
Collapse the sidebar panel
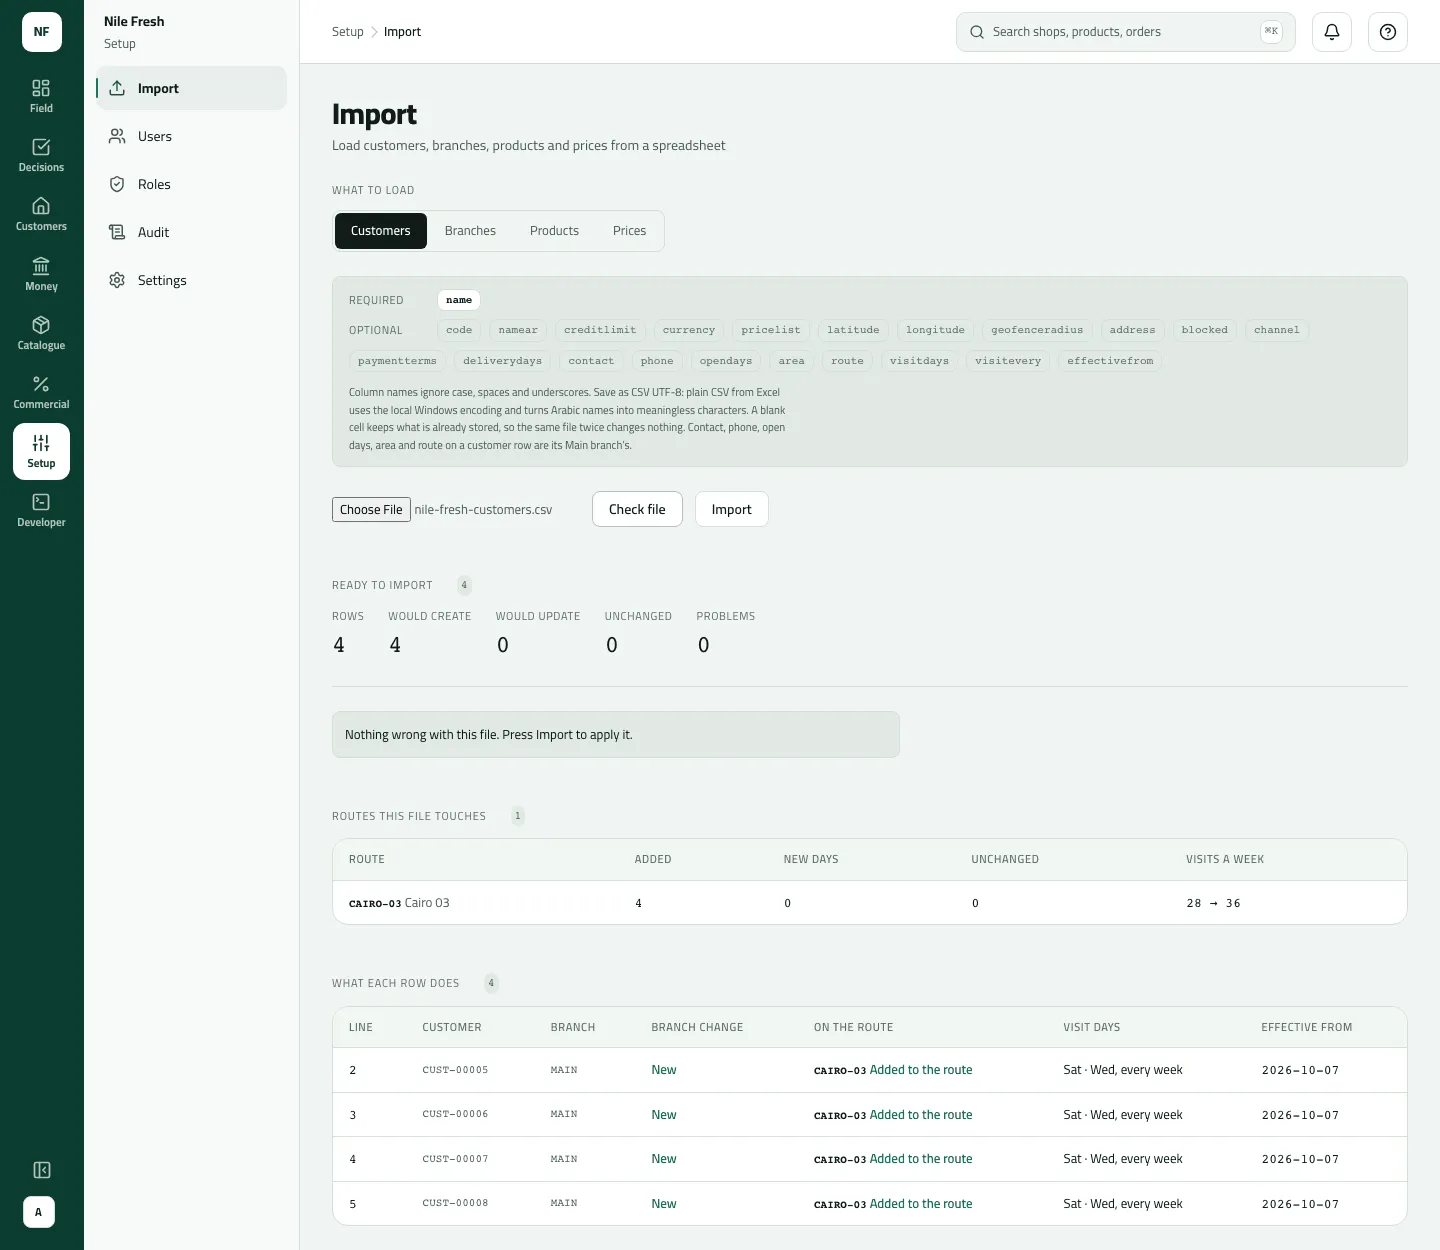coord(42,1170)
